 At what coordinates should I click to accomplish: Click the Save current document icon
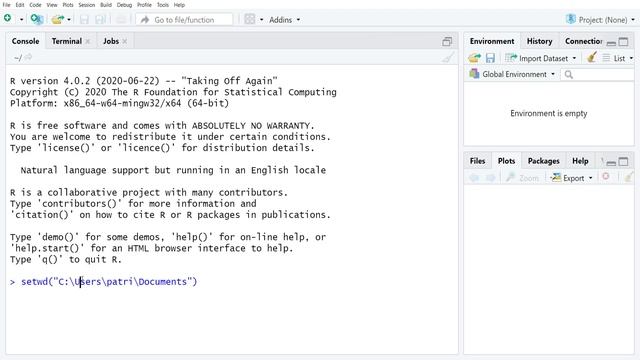click(x=84, y=19)
